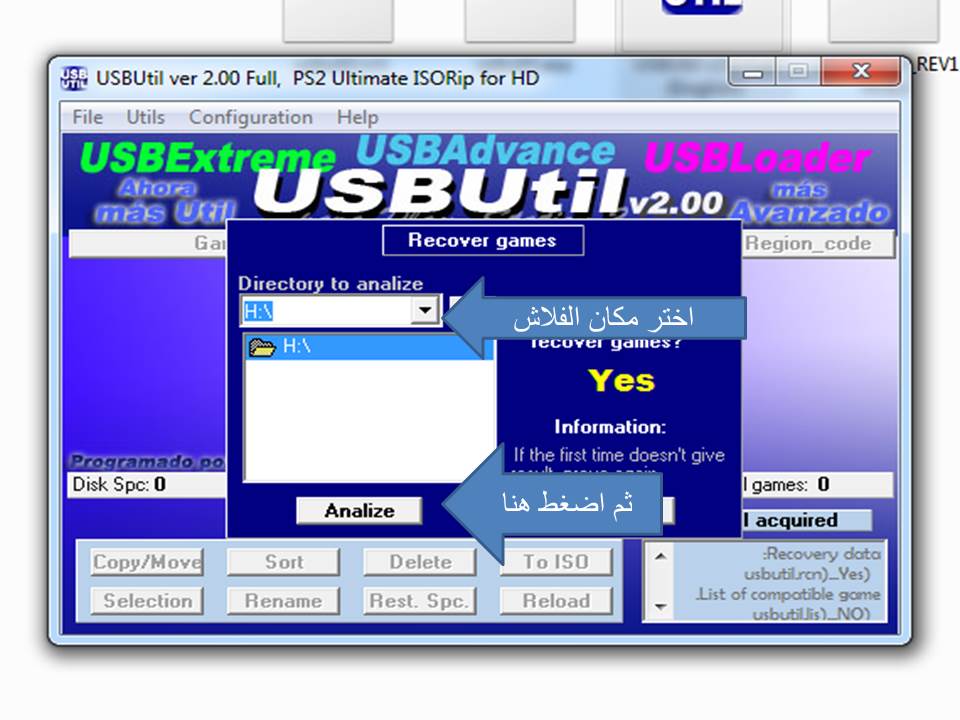This screenshot has width=960, height=720.
Task: Click the games: 0 counter text
Action: tap(790, 485)
